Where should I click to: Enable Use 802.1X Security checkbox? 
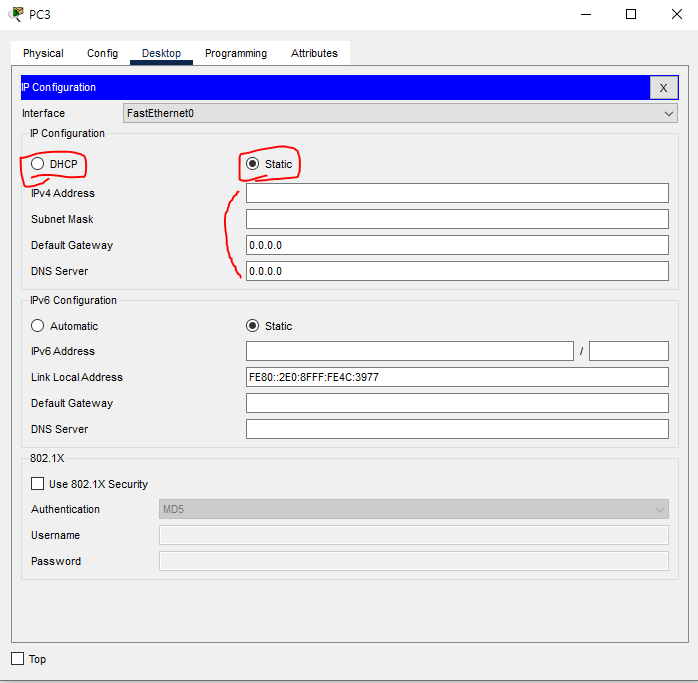pyautogui.click(x=37, y=484)
